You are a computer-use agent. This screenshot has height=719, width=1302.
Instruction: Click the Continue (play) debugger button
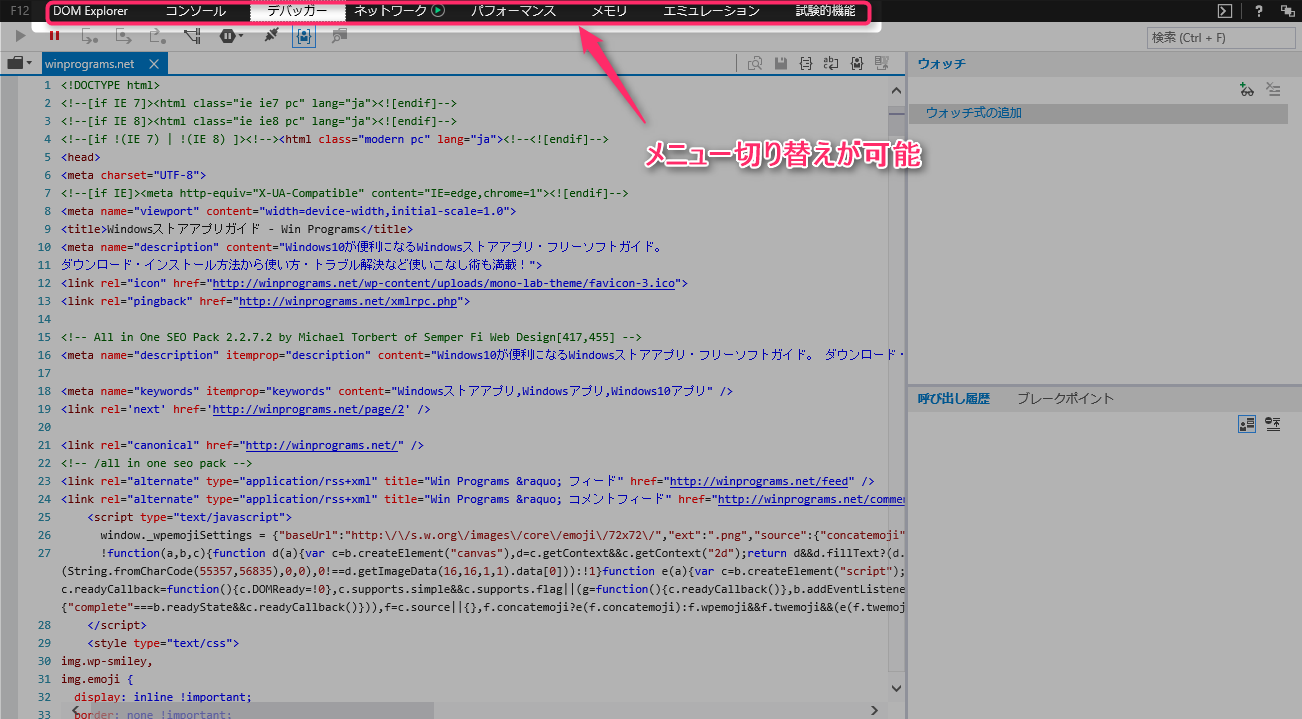click(22, 36)
